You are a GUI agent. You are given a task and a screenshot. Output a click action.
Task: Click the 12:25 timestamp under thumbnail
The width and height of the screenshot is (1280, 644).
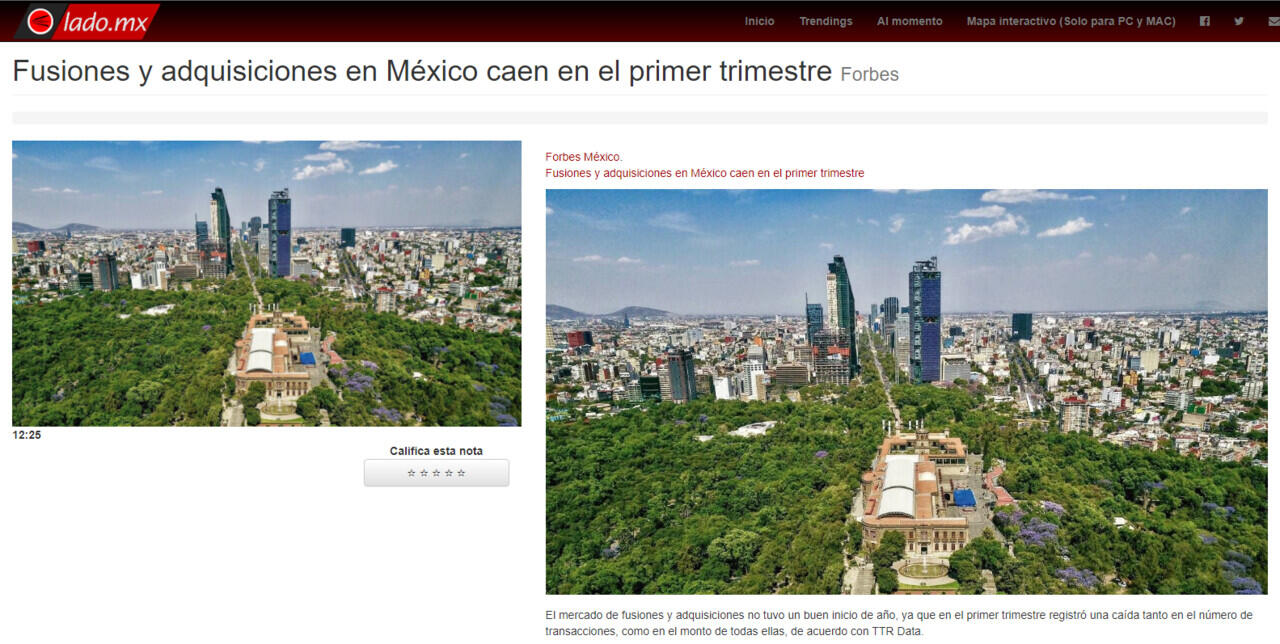pyautogui.click(x=27, y=435)
